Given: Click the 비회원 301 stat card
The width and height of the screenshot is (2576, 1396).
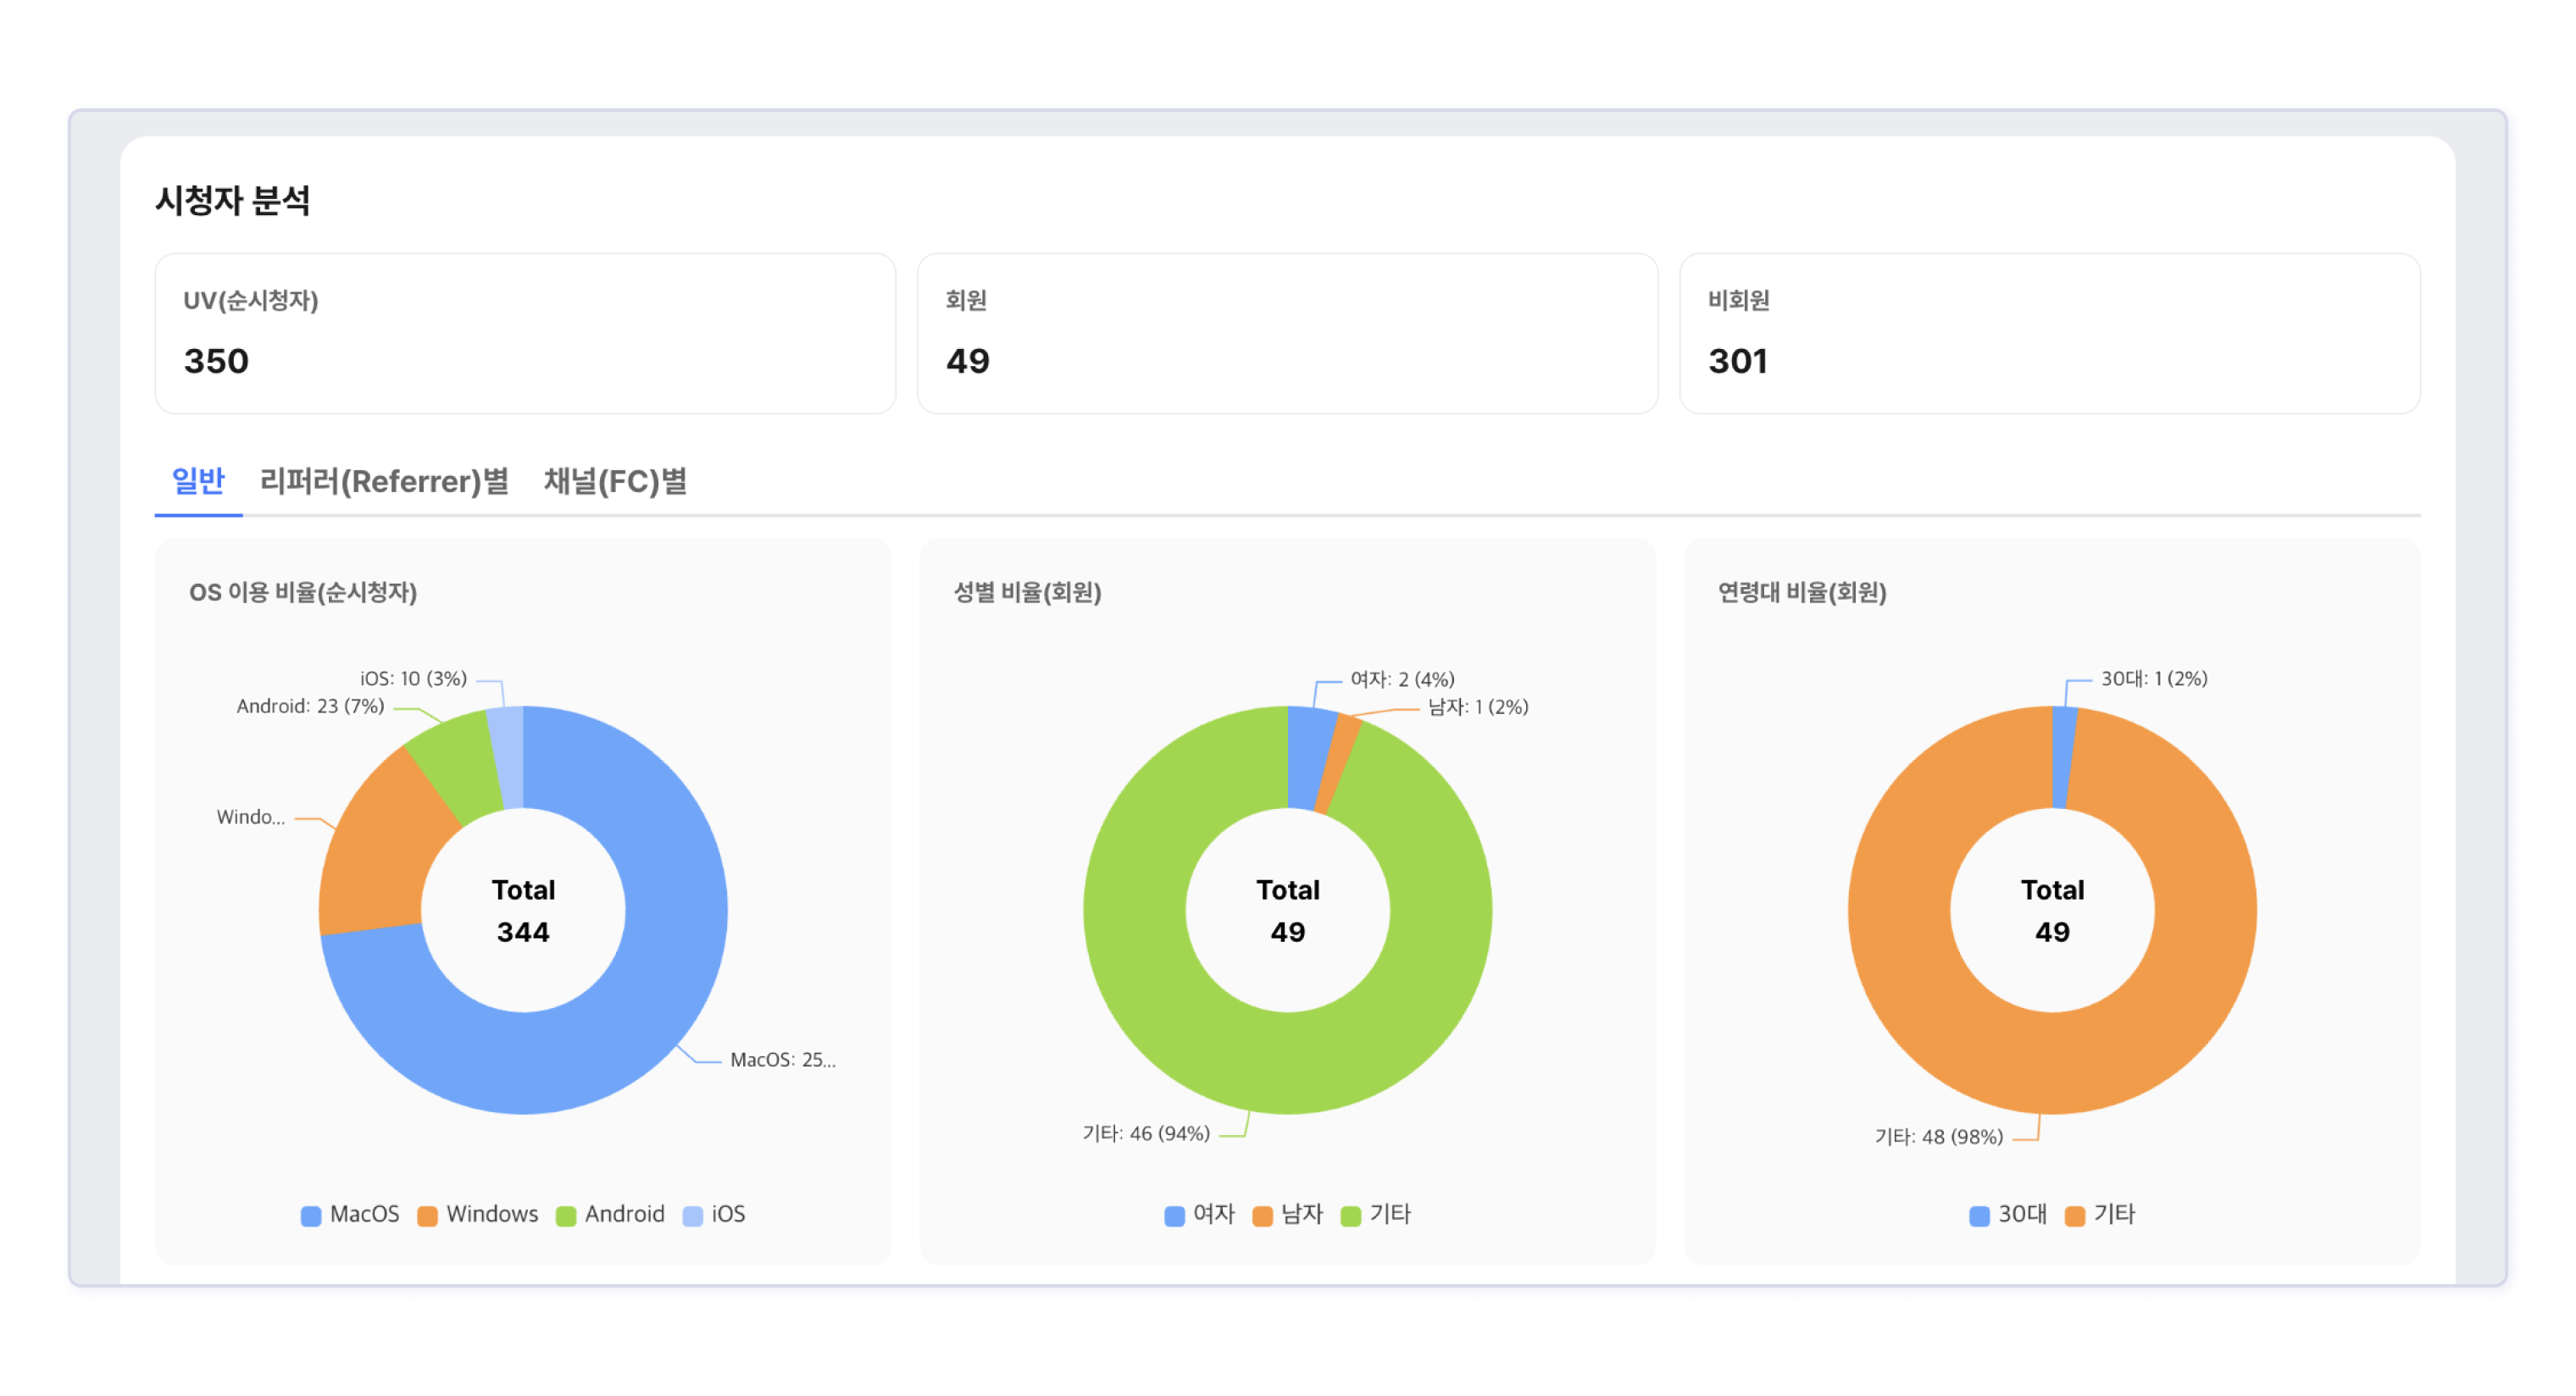Looking at the screenshot, I should tap(2048, 333).
